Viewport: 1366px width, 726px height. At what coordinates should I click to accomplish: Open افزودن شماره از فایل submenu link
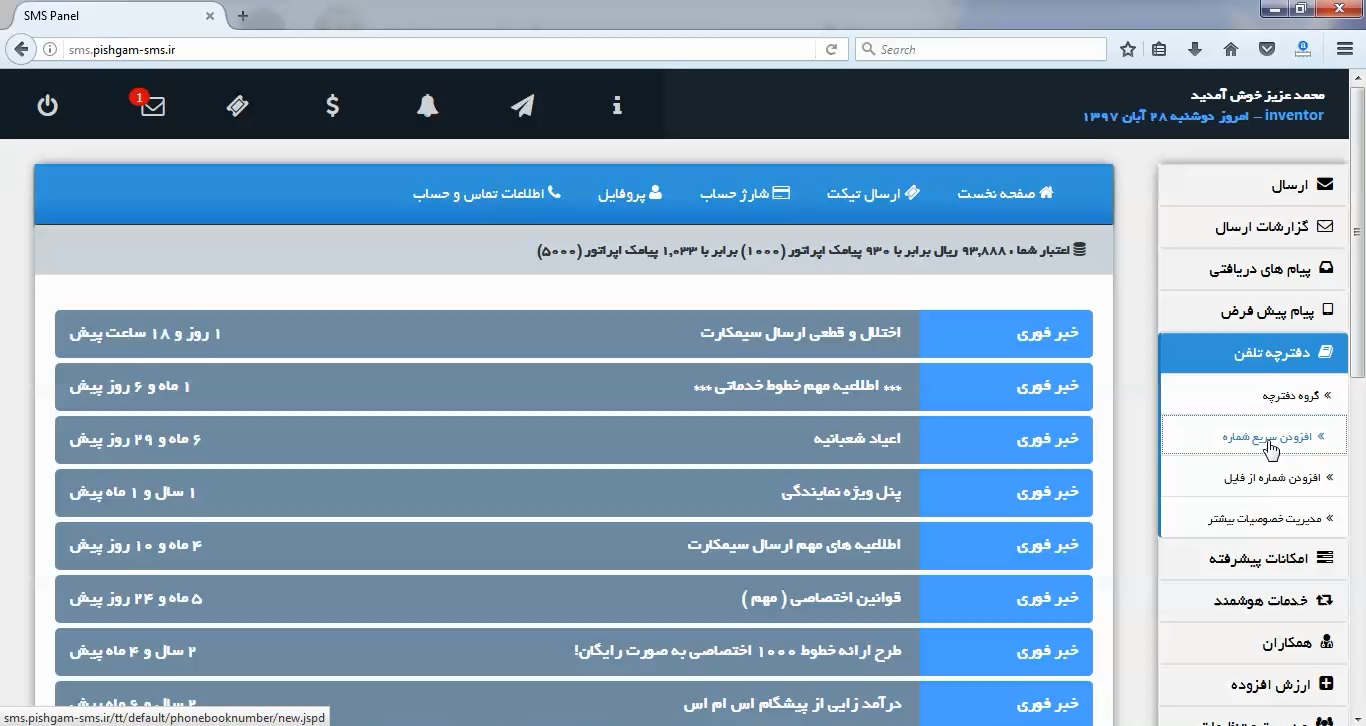pyautogui.click(x=1254, y=477)
